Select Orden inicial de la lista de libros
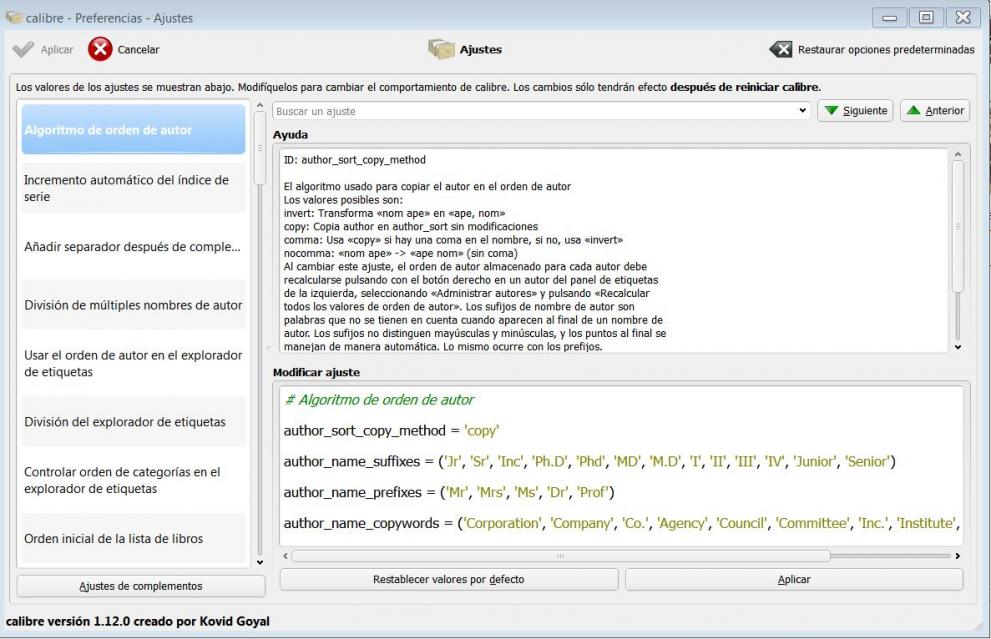Viewport: 991px width, 639px height. coord(132,539)
